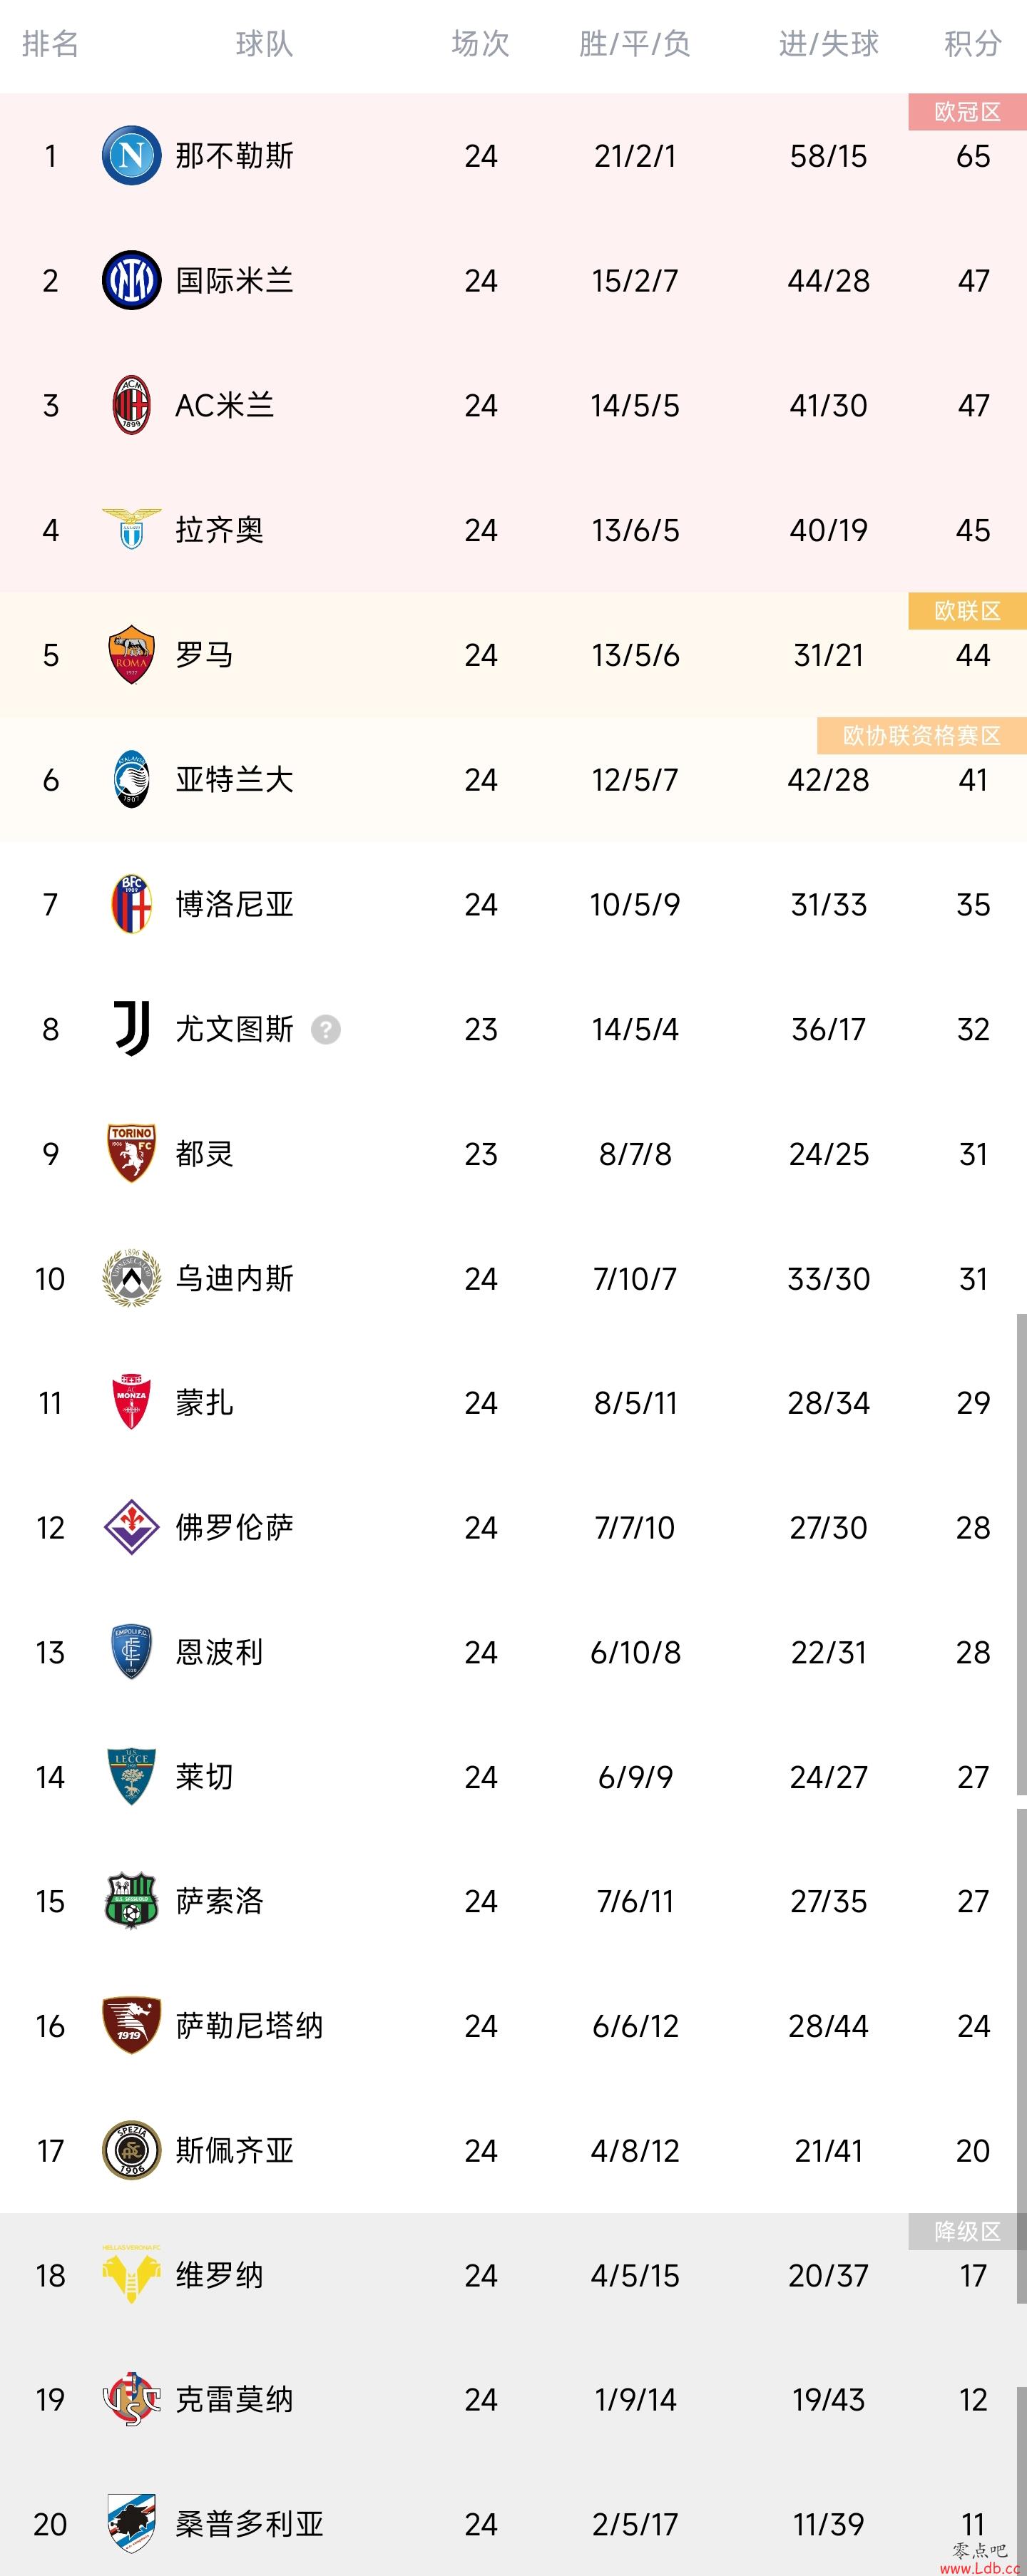Sort by the 积分 column header

973,43
